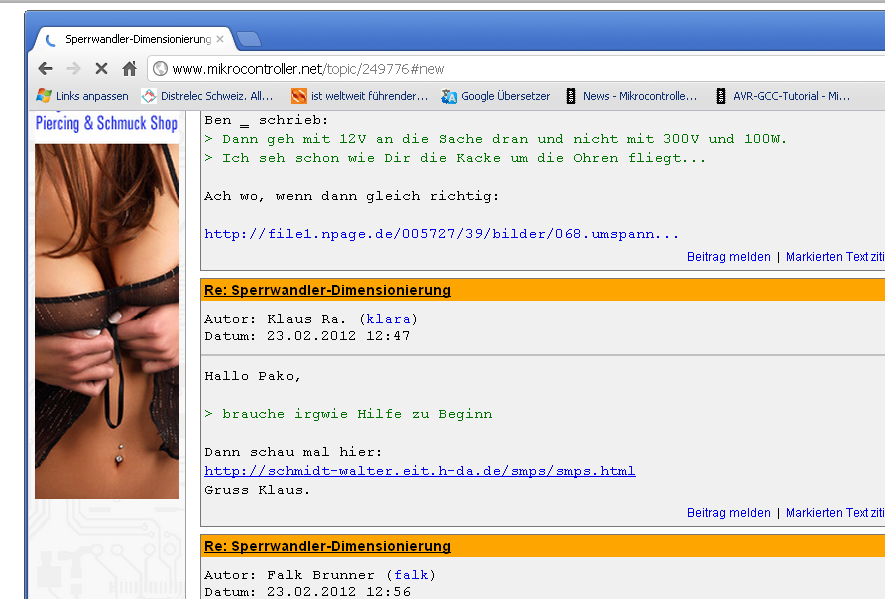Open the 'ist weltweit führender' bookmark
The height and width of the screenshot is (599, 885).
pos(359,96)
